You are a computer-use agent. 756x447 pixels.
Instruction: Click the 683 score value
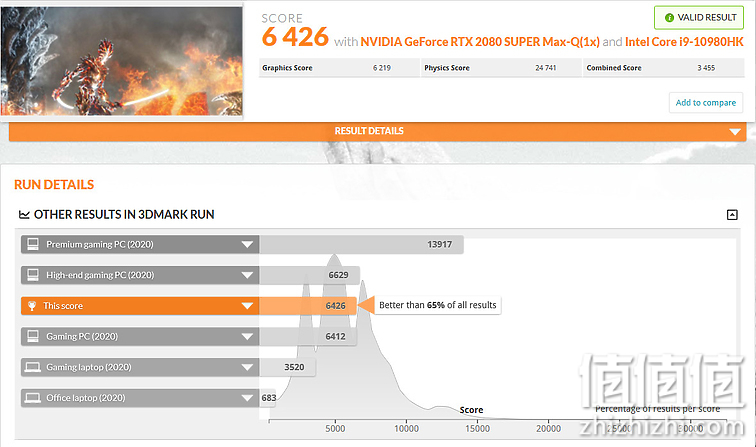pyautogui.click(x=269, y=398)
